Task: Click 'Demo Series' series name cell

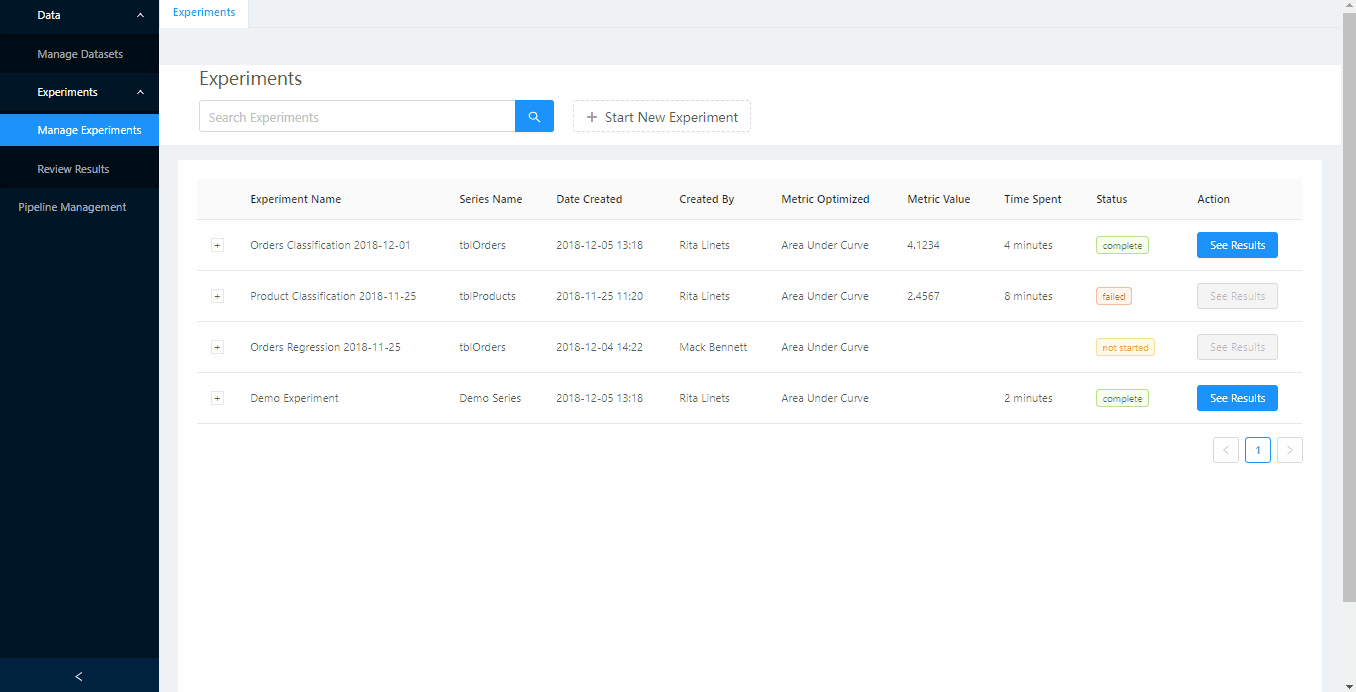Action: coord(490,398)
